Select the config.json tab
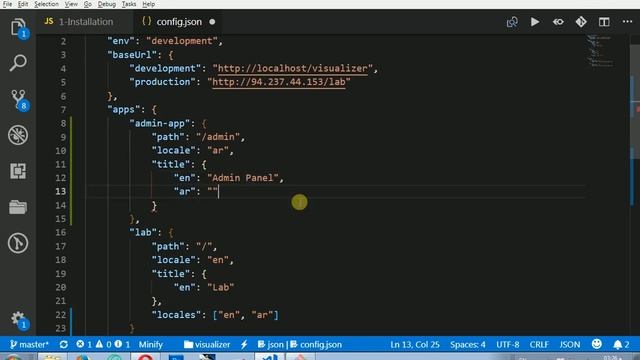Screen dimensions: 640x360 coord(179,22)
